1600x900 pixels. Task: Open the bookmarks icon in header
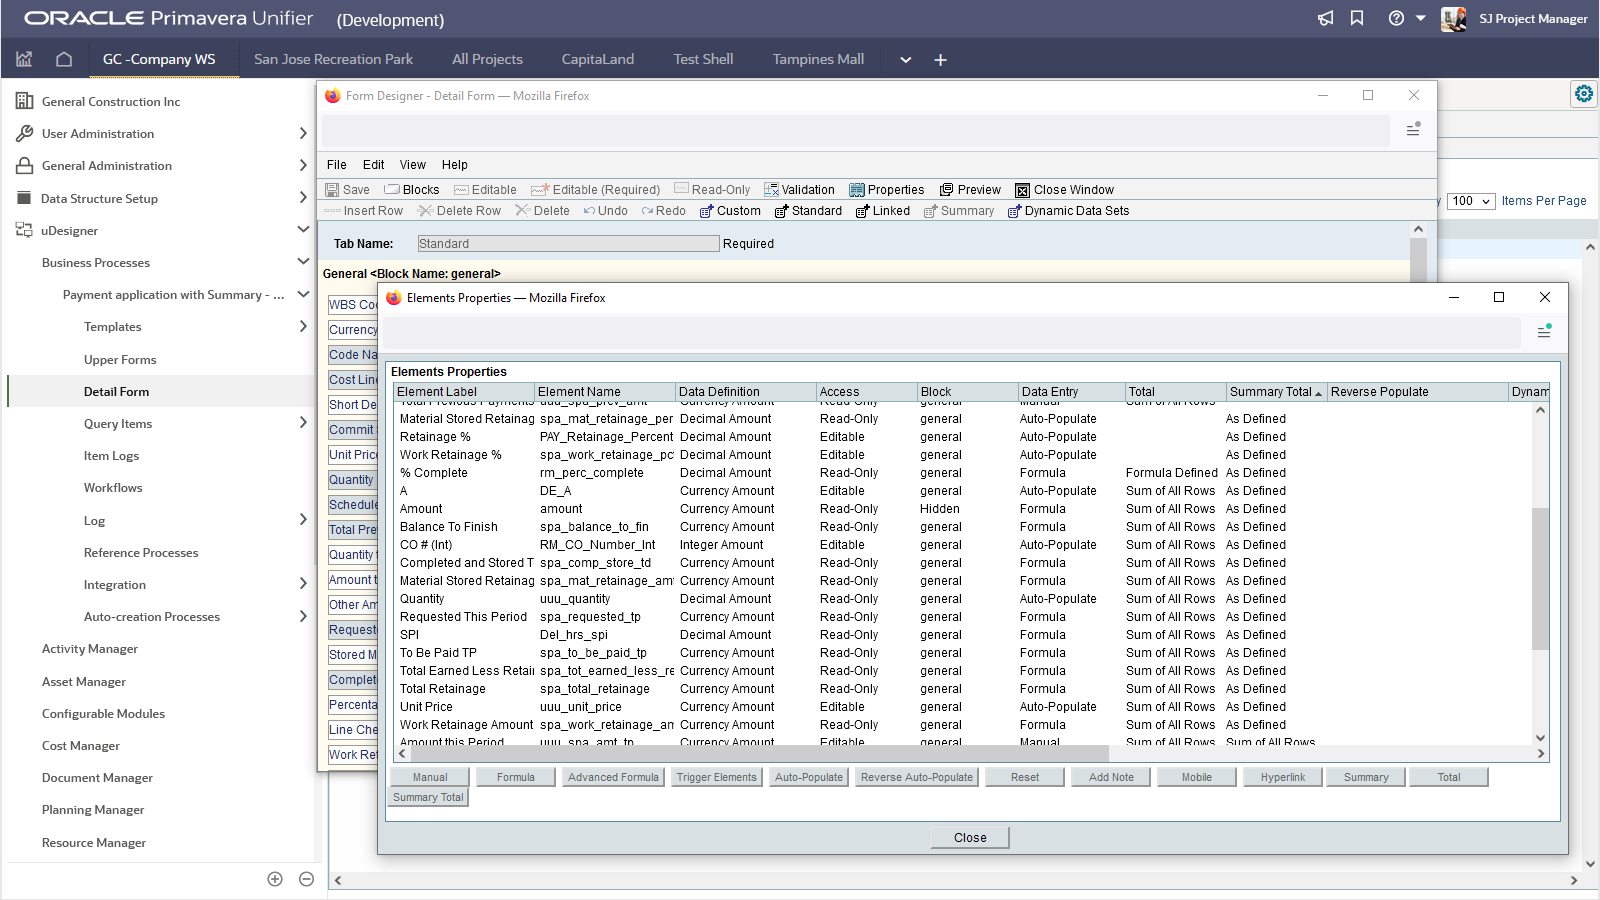1357,18
